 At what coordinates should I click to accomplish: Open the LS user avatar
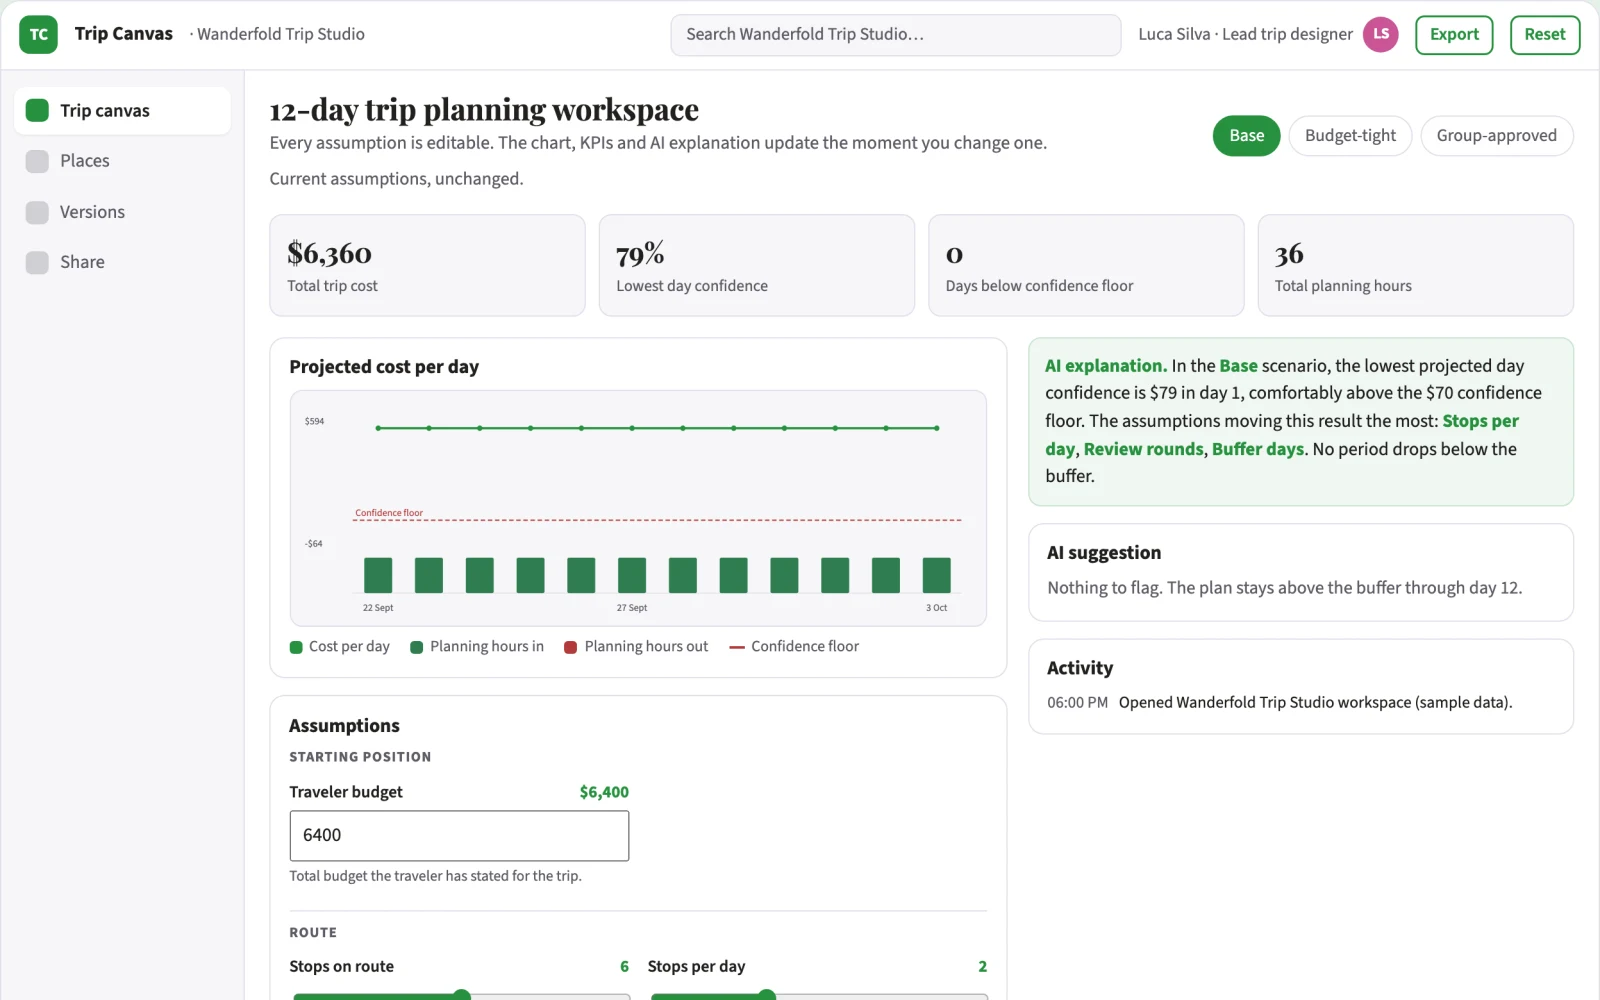[x=1381, y=34]
